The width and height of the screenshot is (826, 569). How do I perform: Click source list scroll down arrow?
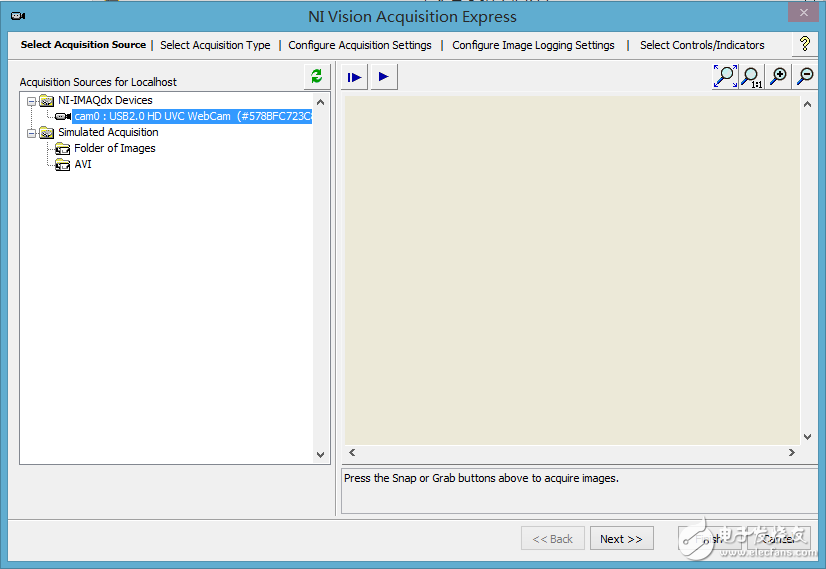[x=320, y=455]
